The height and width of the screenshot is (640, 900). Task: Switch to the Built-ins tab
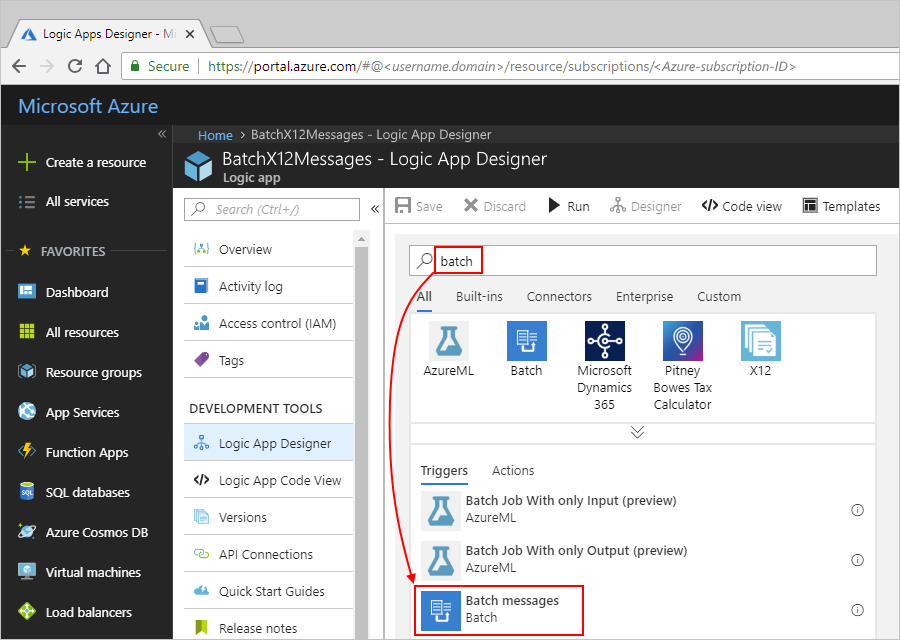[479, 296]
